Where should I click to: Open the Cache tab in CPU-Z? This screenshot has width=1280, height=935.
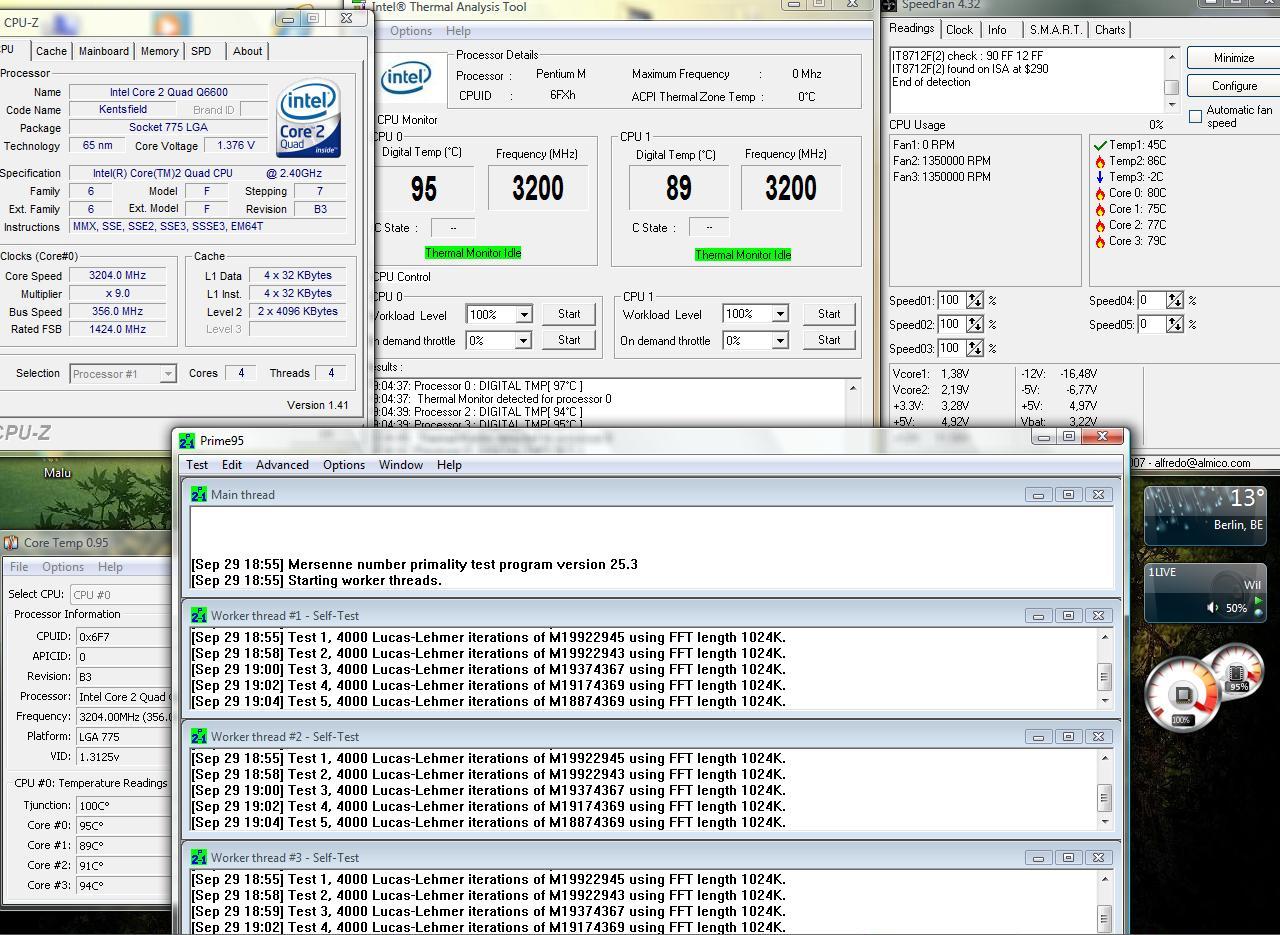tap(51, 51)
